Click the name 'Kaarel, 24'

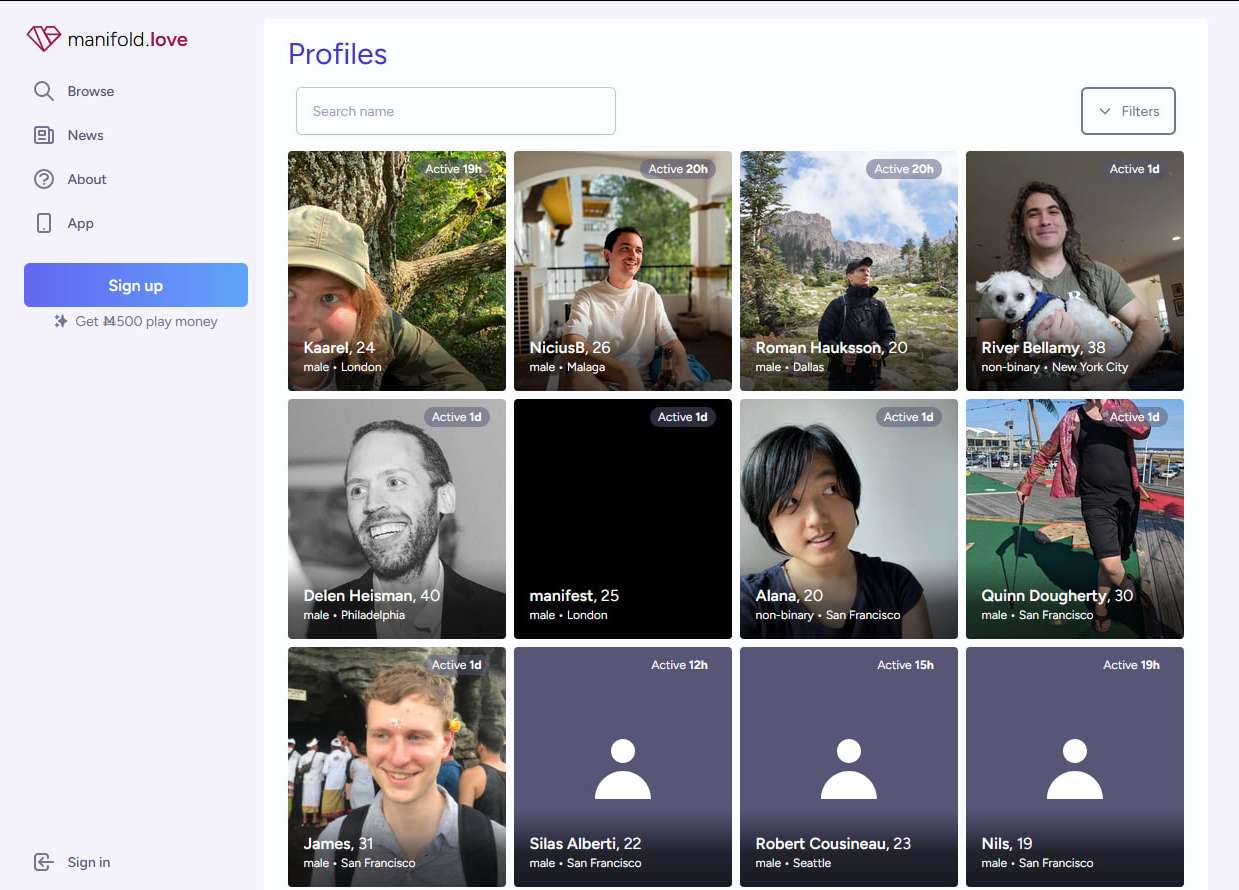click(339, 348)
